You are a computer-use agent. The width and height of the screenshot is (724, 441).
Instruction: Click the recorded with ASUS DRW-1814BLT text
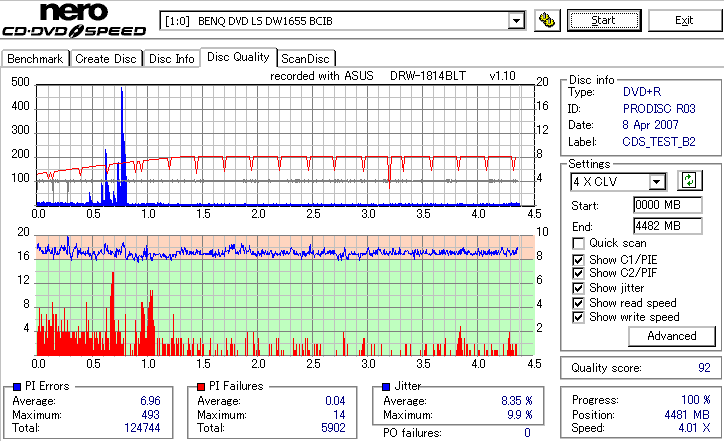click(x=392, y=76)
